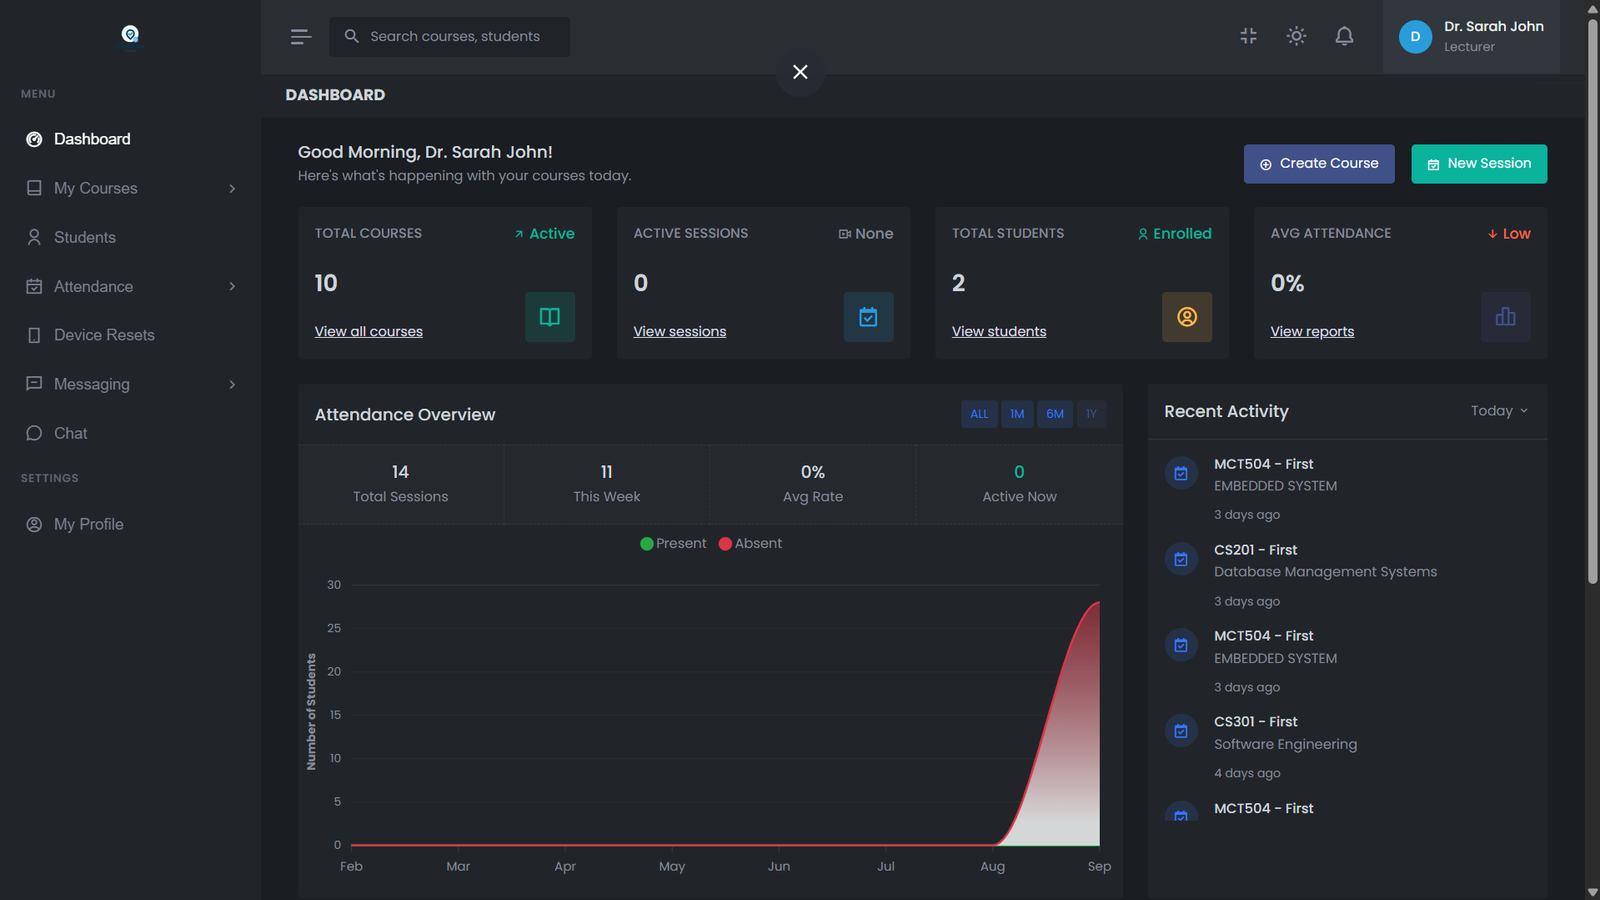The height and width of the screenshot is (900, 1600).
Task: Click the calendar icon in Active Sessions card
Action: pyautogui.click(x=868, y=317)
